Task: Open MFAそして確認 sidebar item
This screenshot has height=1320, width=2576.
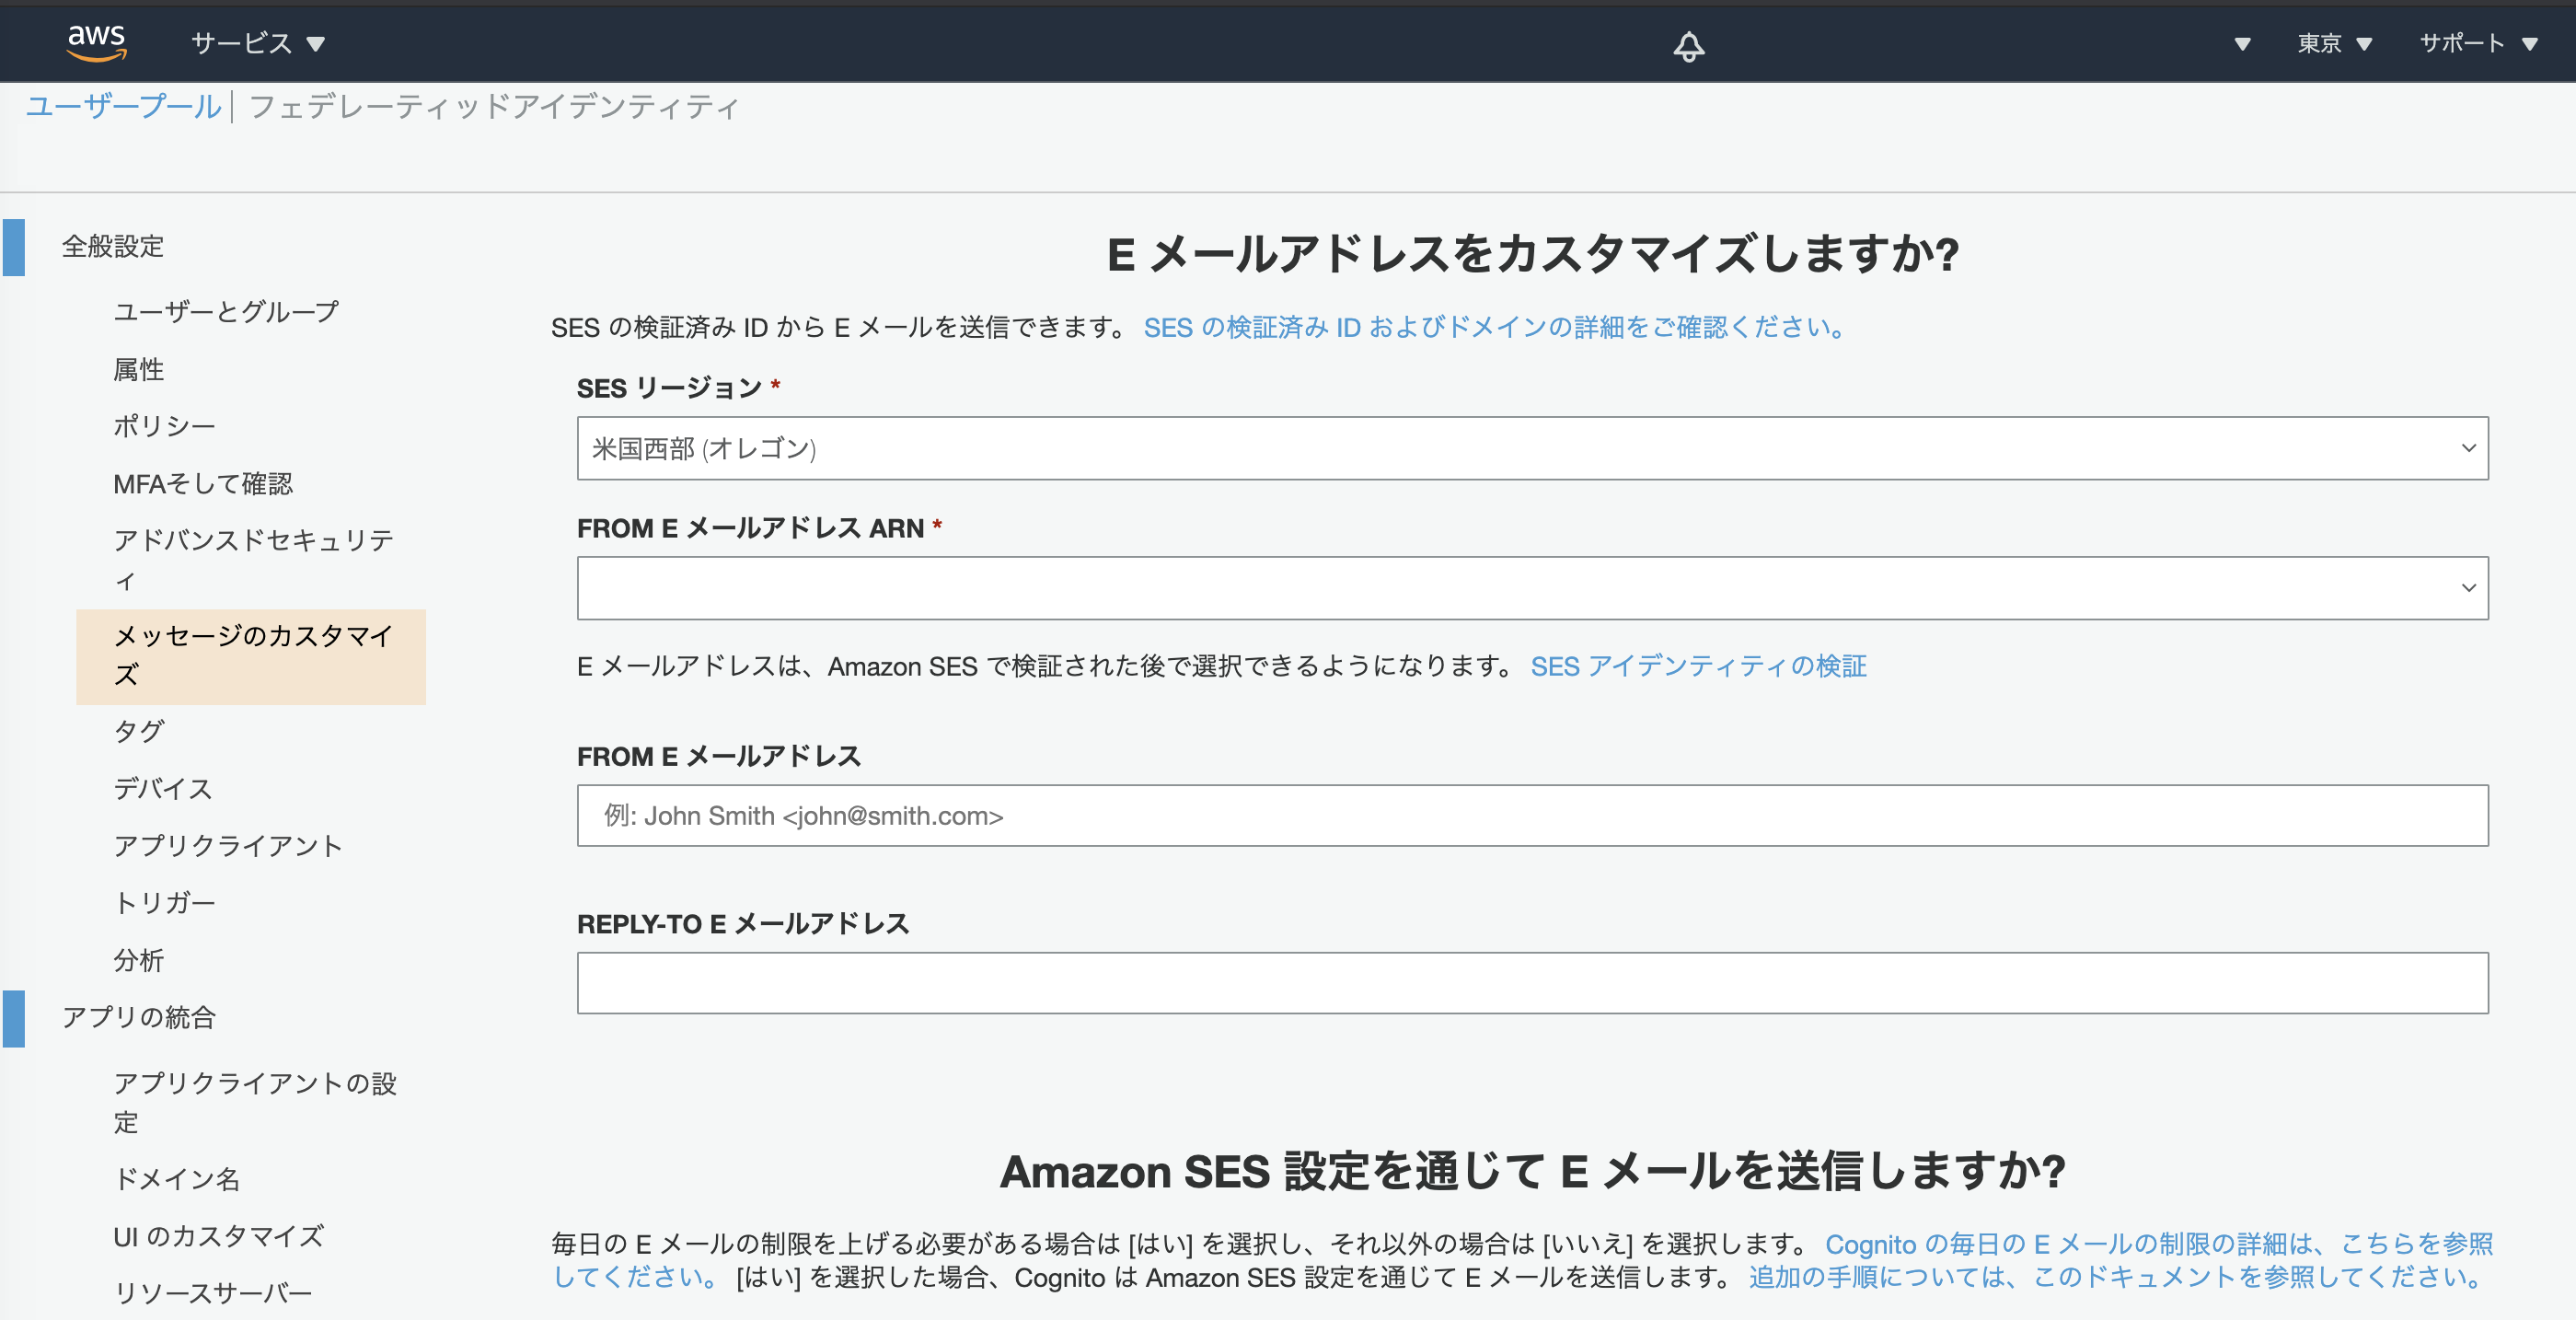Action: 203,484
